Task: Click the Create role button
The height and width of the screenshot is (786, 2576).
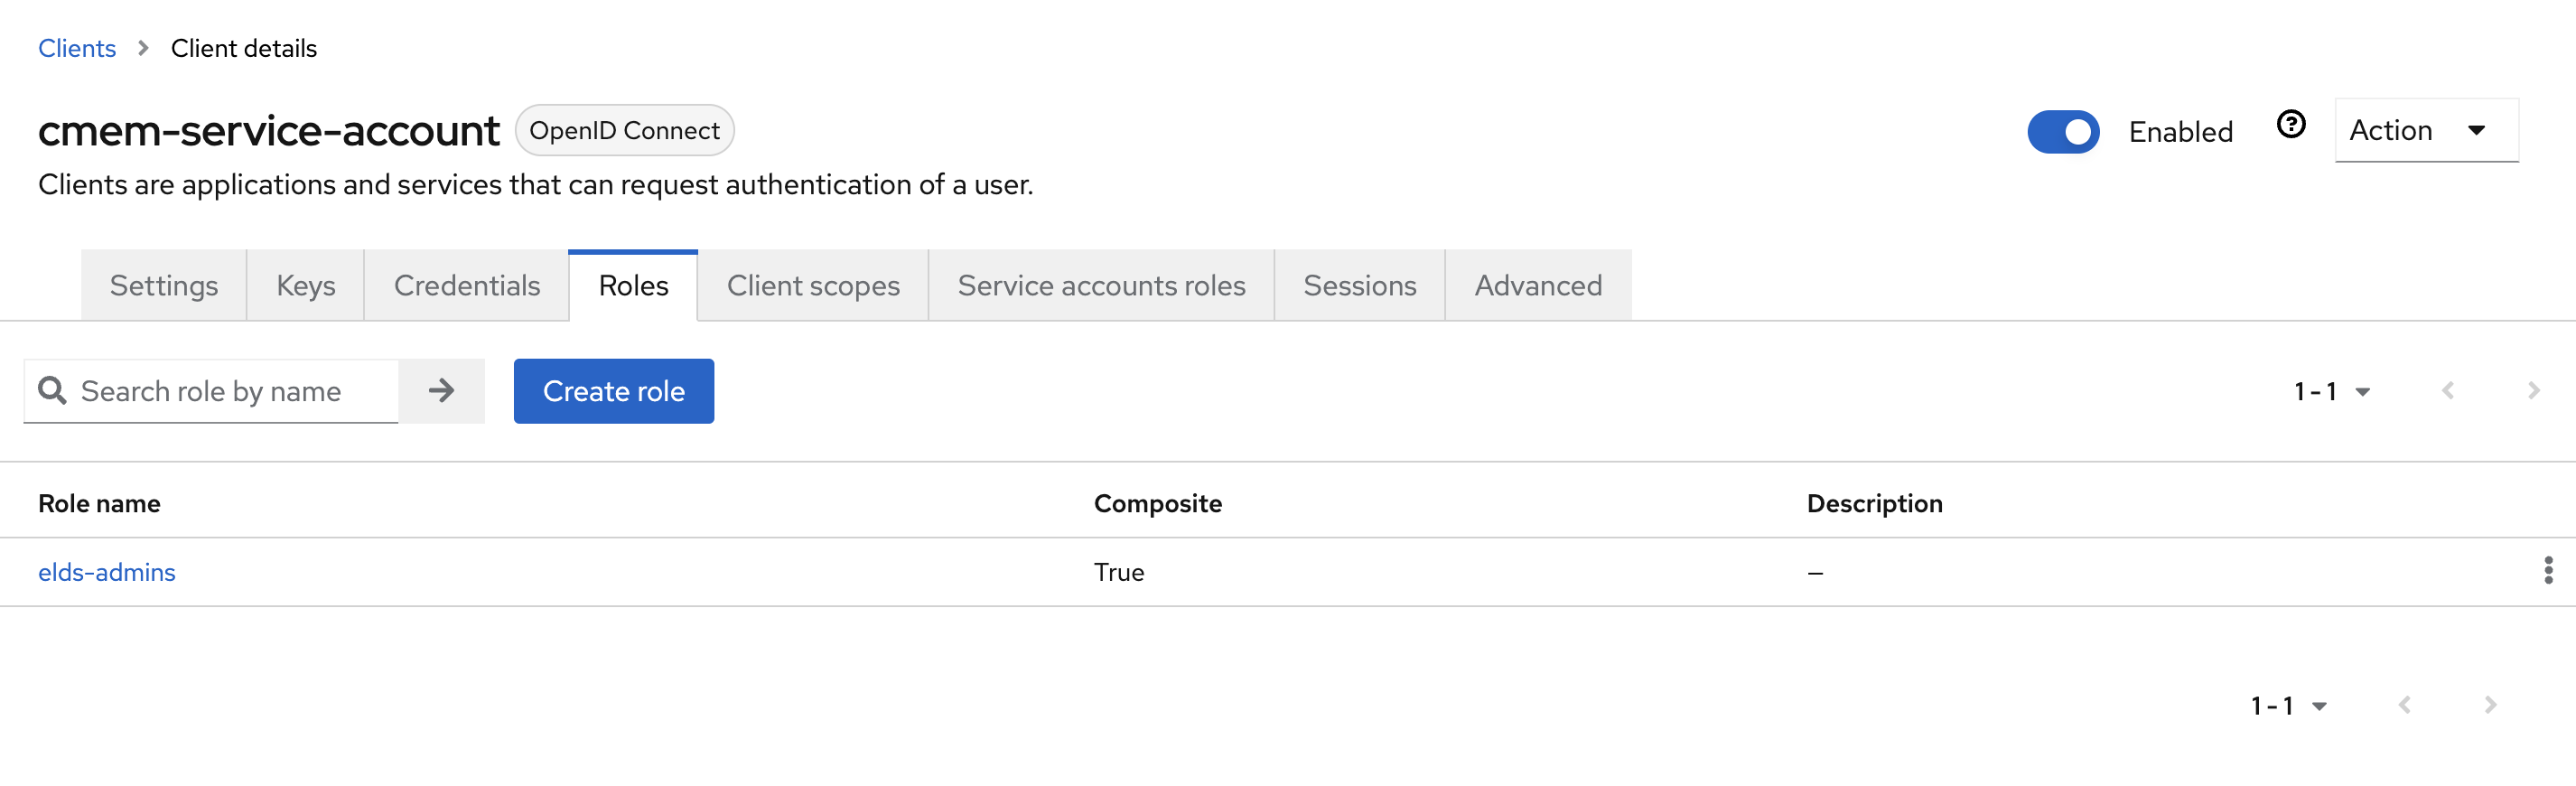Action: pyautogui.click(x=613, y=391)
